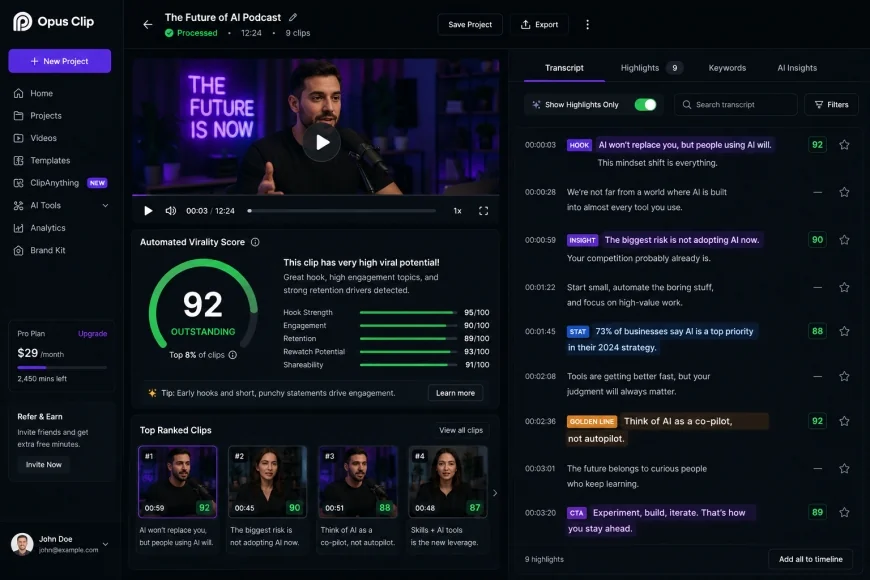Open ranked clip #3 thumbnail

[358, 482]
